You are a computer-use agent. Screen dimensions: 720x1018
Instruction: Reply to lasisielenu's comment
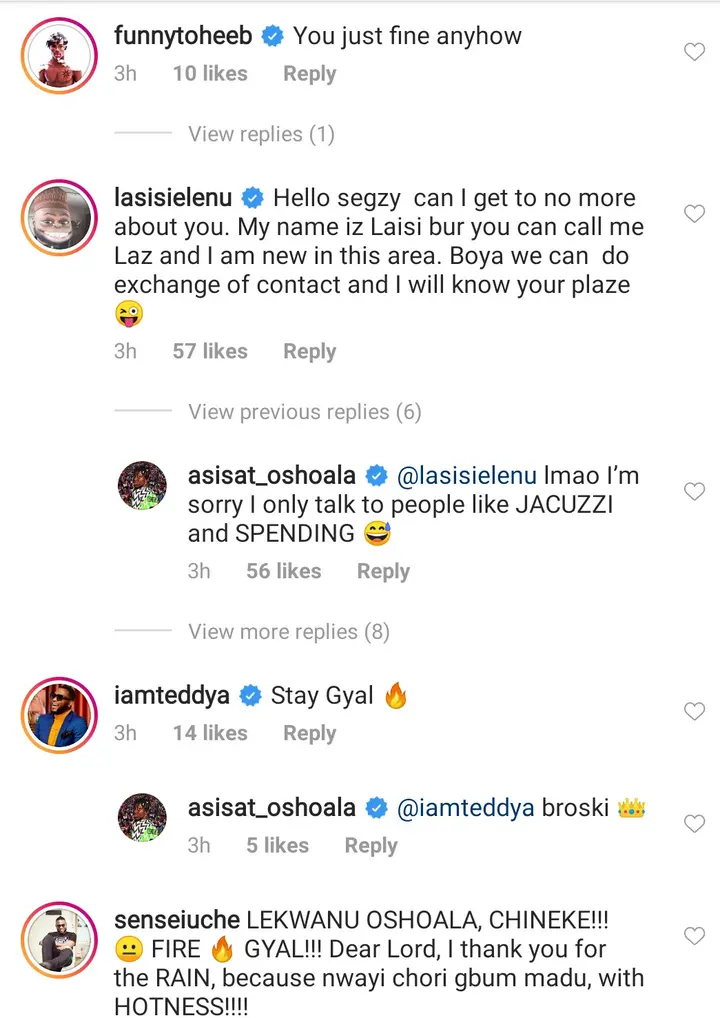(x=309, y=352)
